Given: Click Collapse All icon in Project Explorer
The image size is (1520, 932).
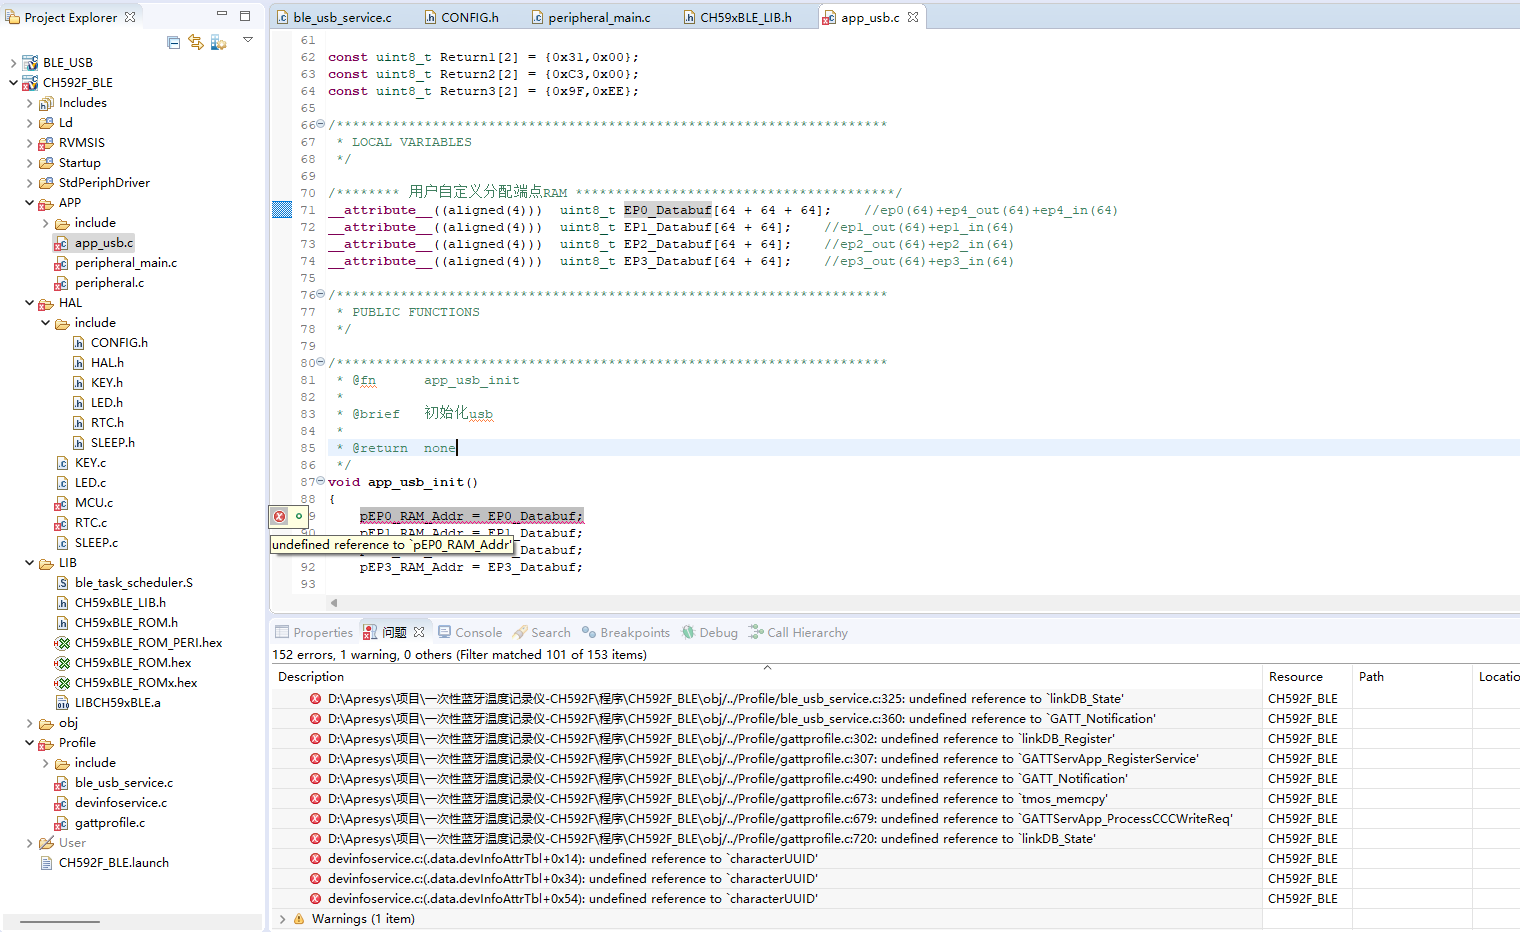Looking at the screenshot, I should [174, 42].
